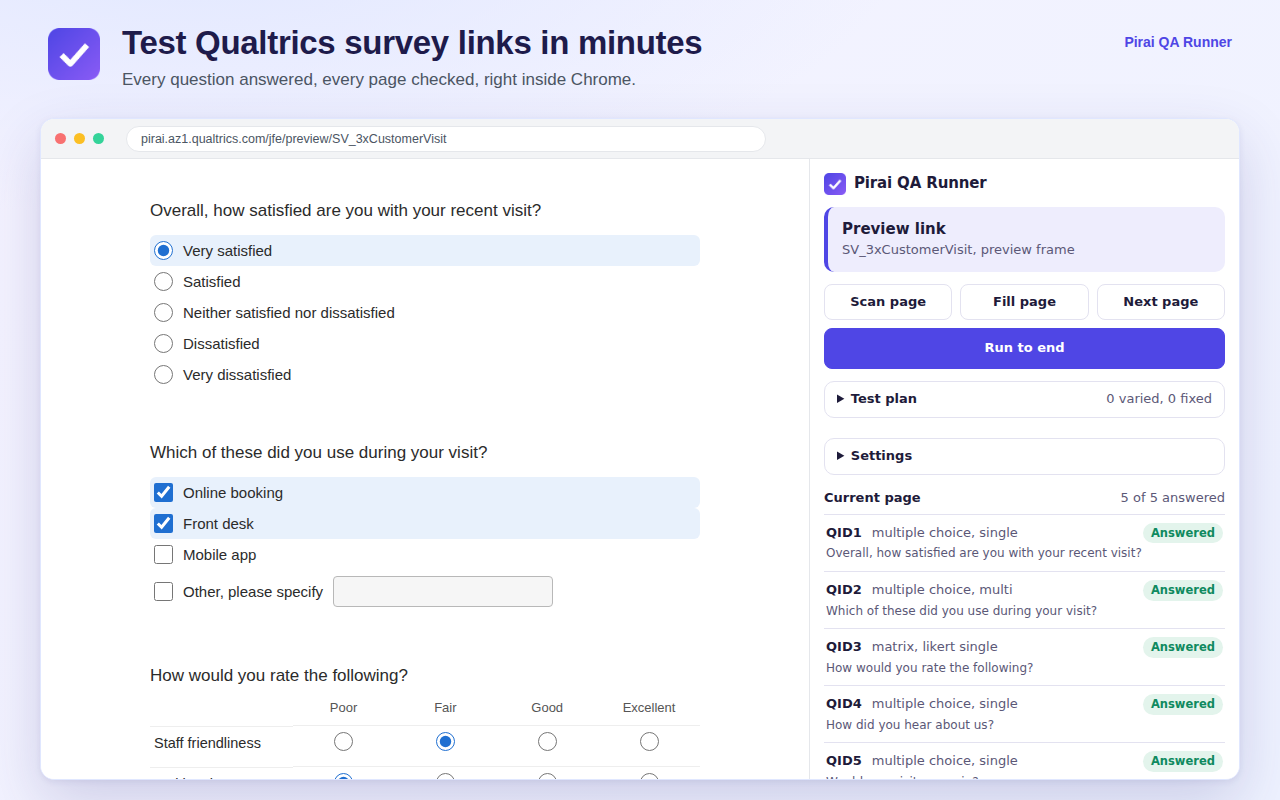The width and height of the screenshot is (1280, 800).
Task: Select Excellent for Staff friendliness
Action: click(x=650, y=742)
